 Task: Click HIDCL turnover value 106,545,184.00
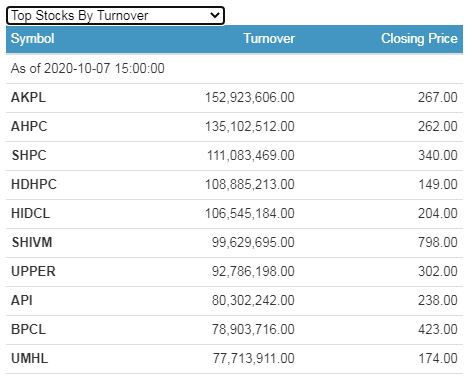tap(250, 214)
